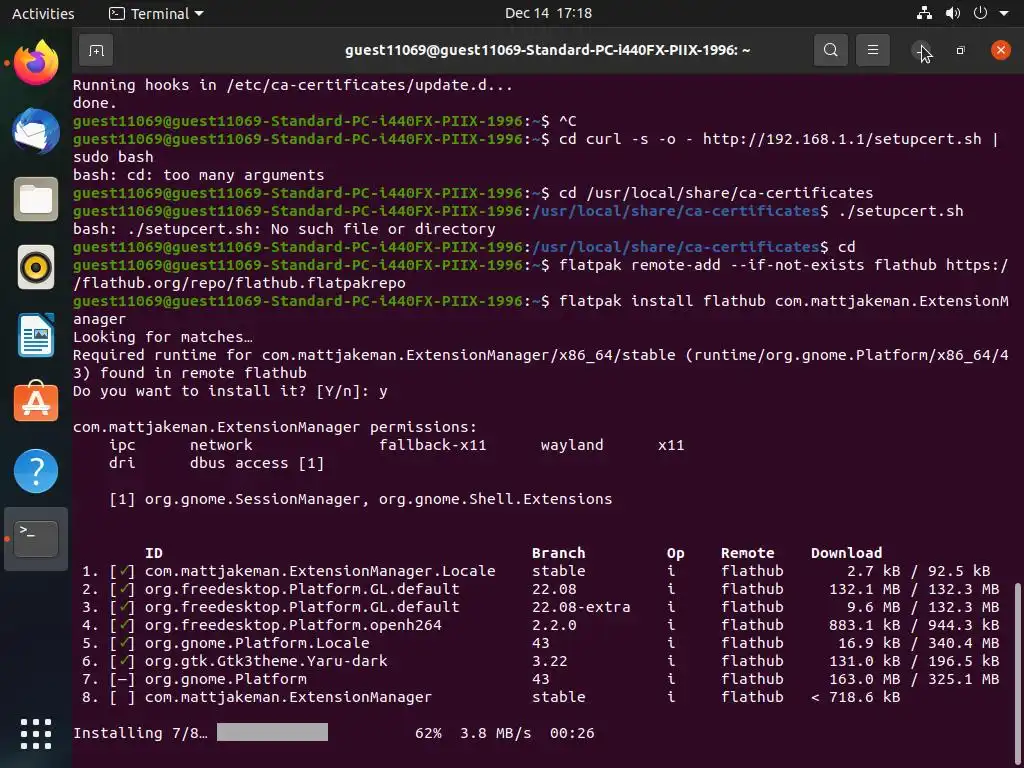Open the Help application
The image size is (1024, 768).
click(36, 471)
